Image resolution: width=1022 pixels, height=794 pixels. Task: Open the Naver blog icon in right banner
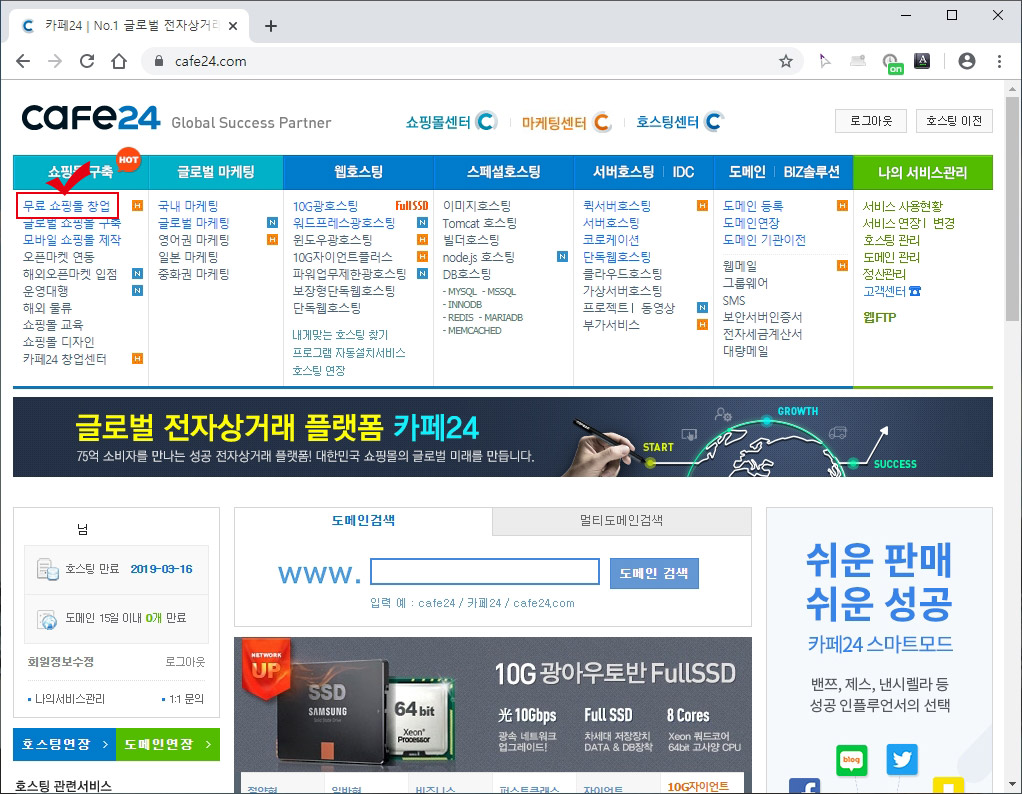click(851, 759)
